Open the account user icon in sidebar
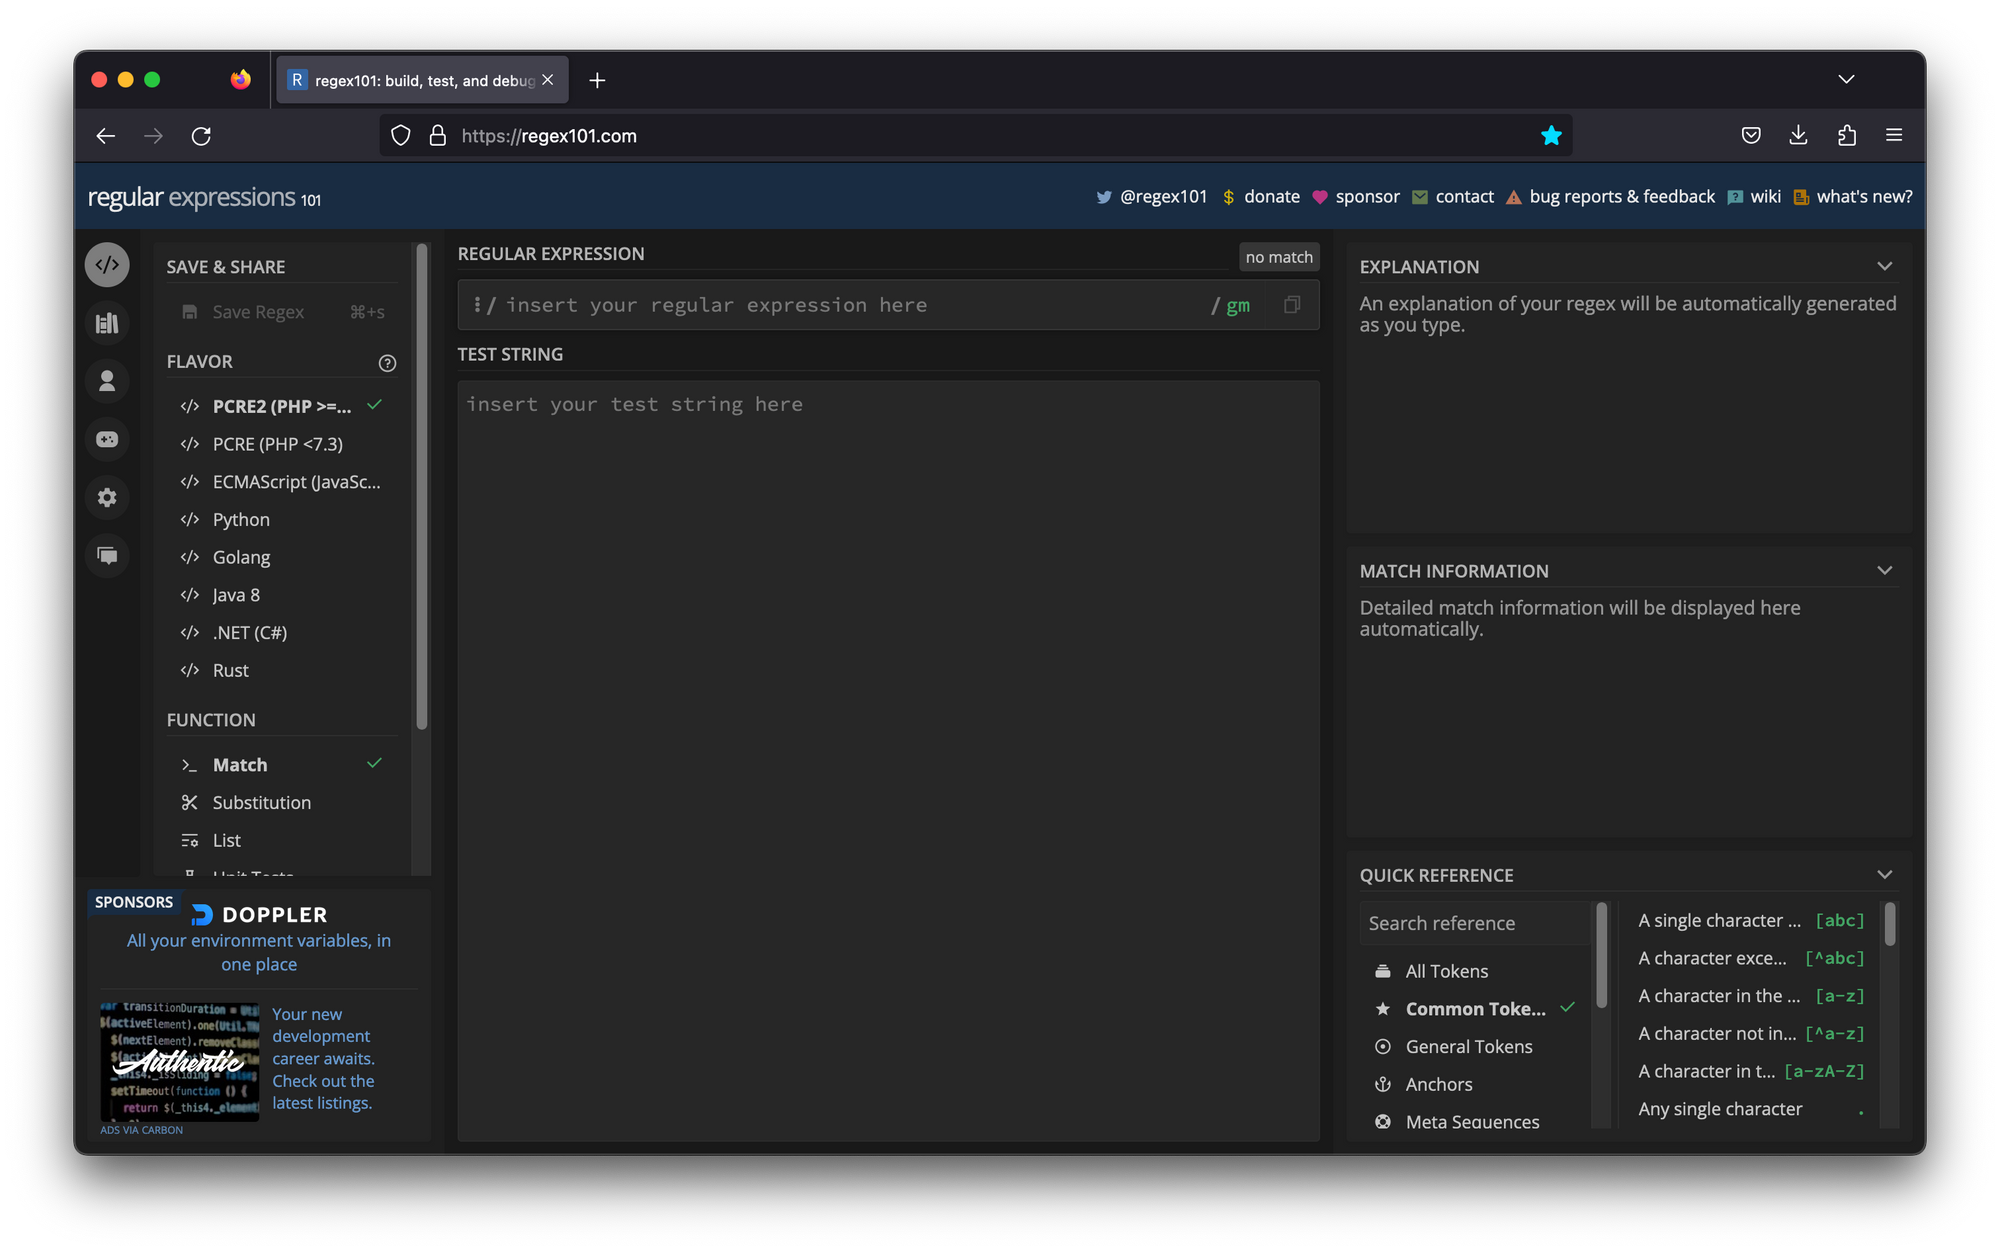Viewport: 2000px width, 1253px height. coord(107,381)
